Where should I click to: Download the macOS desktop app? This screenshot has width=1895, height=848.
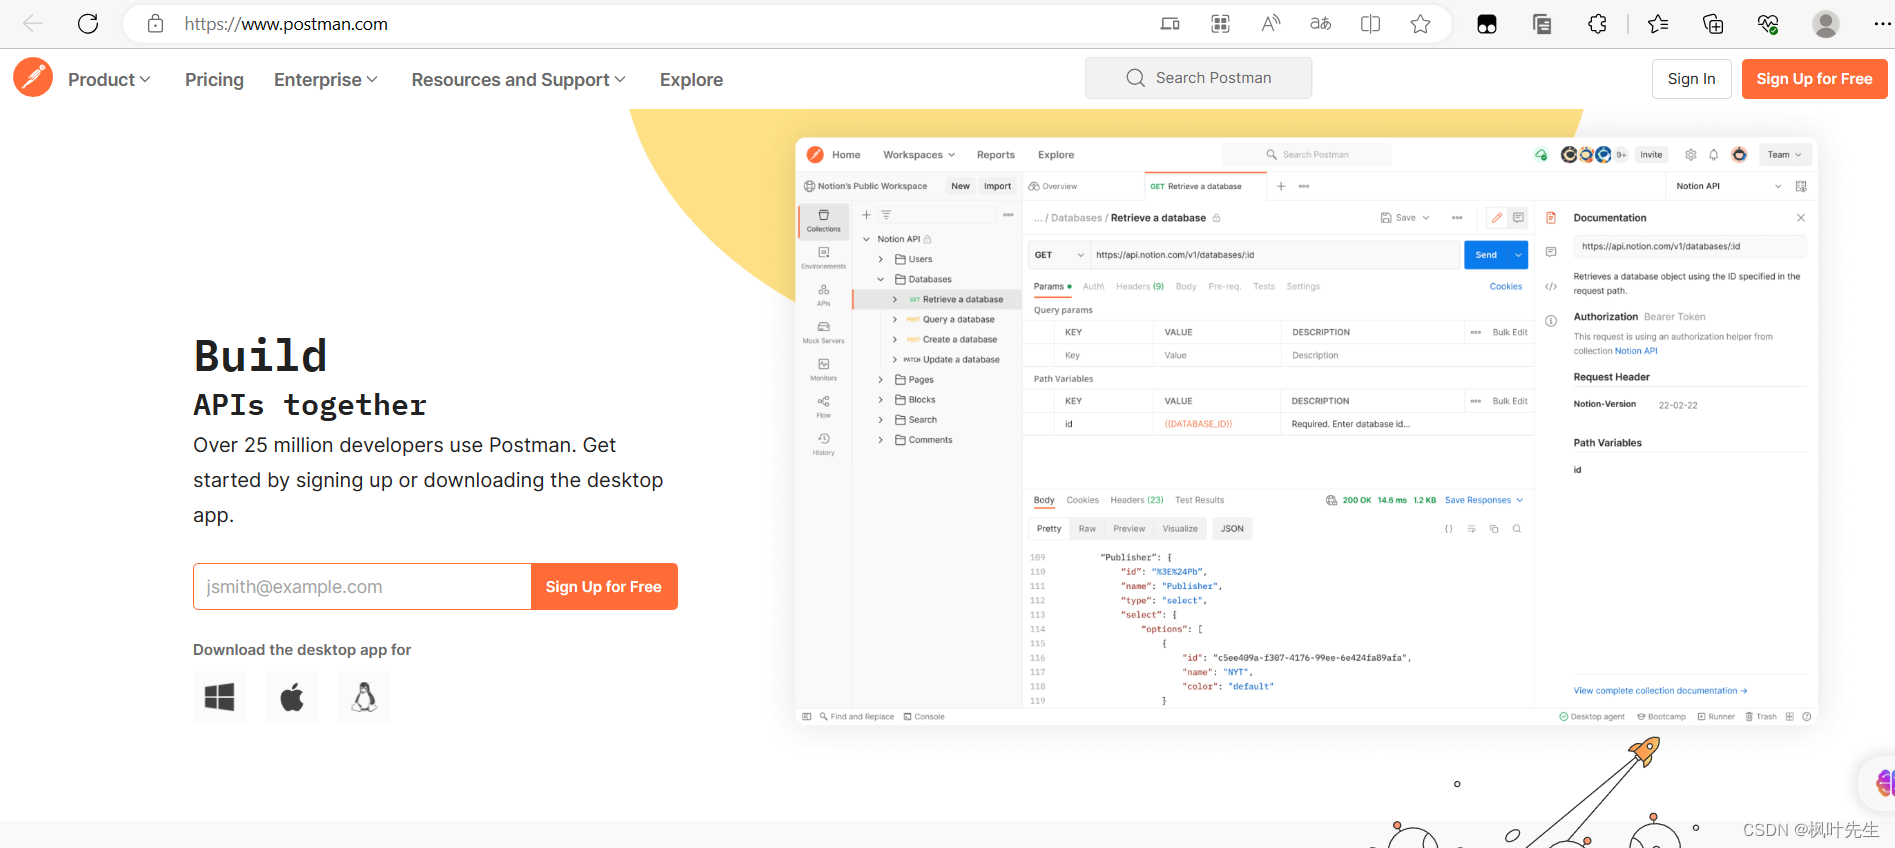click(292, 697)
